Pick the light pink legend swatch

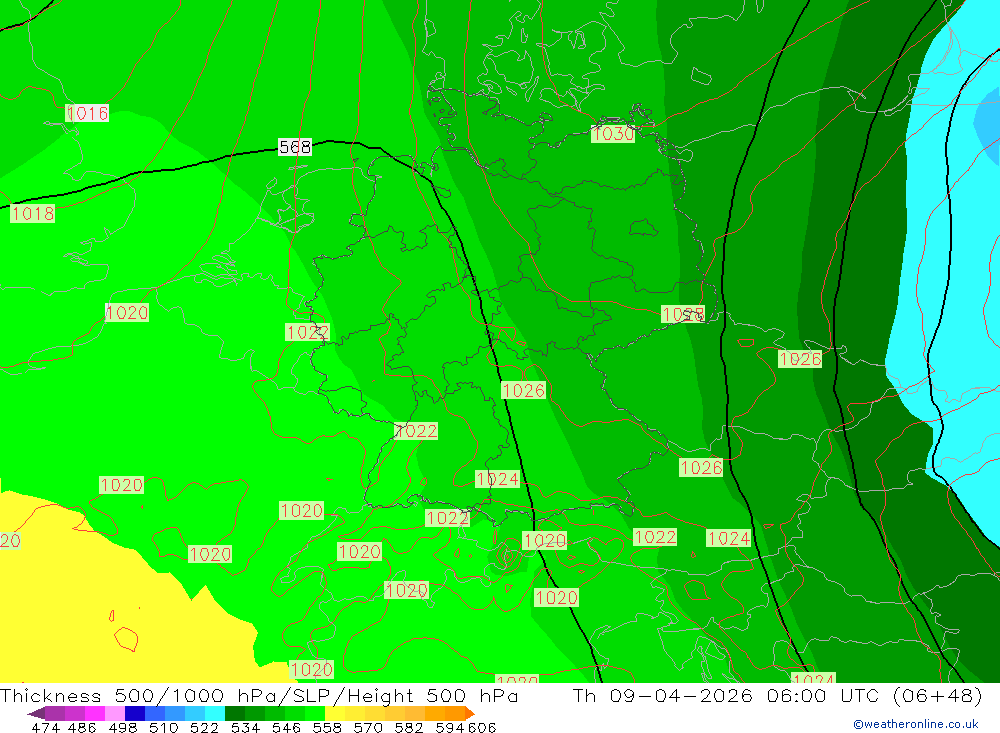pos(115,713)
